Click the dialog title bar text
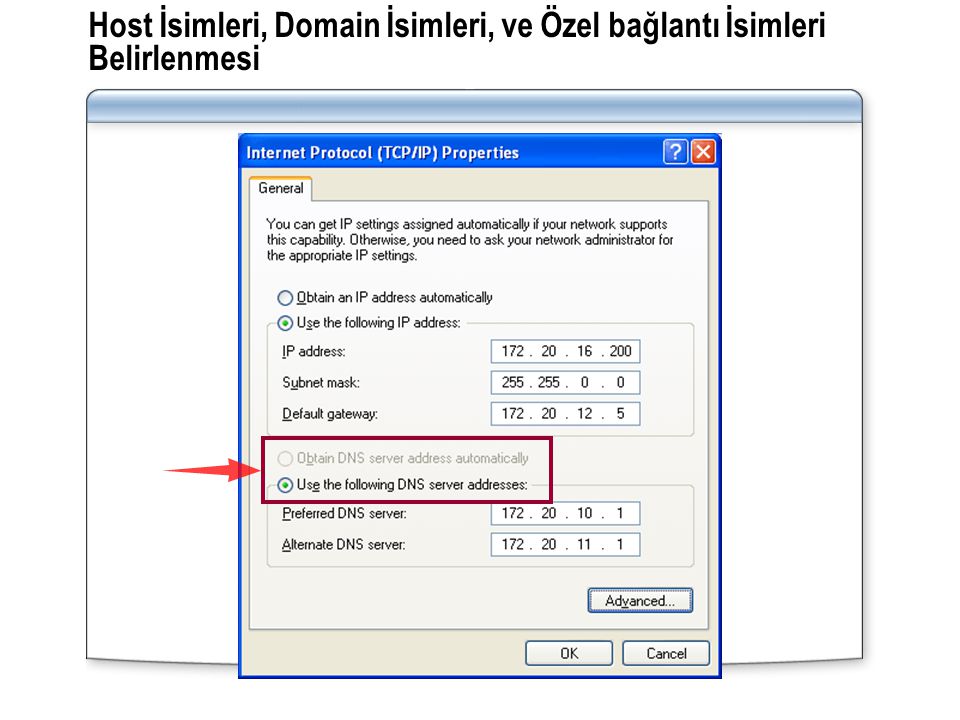 pos(382,152)
